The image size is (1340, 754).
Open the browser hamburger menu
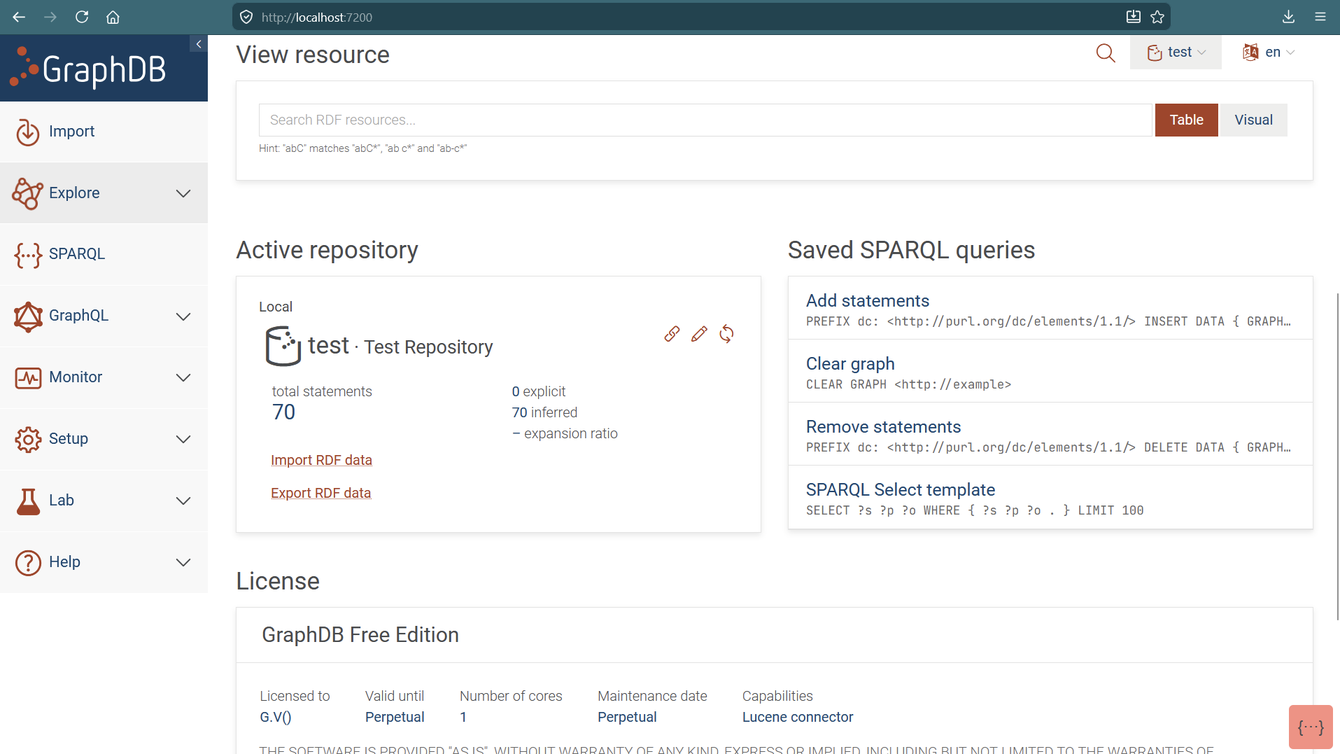1320,17
